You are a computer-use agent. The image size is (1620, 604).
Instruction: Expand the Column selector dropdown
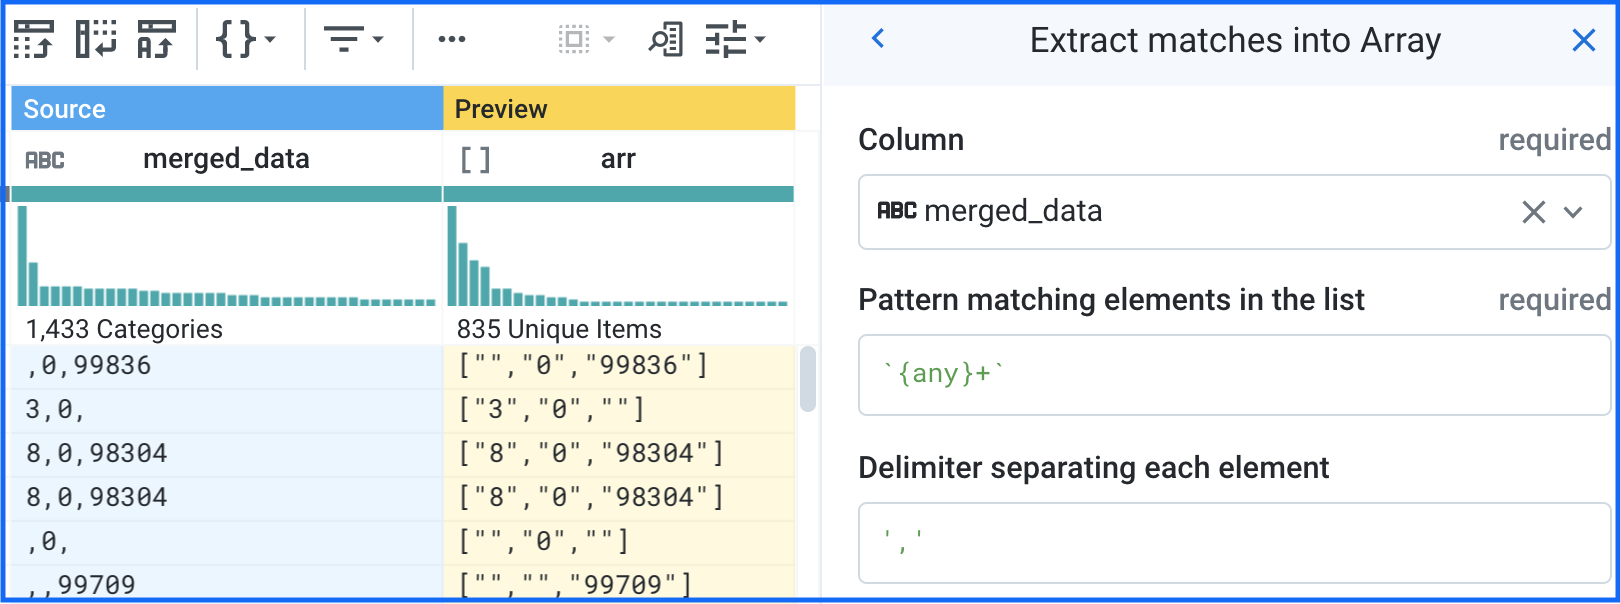(1573, 212)
